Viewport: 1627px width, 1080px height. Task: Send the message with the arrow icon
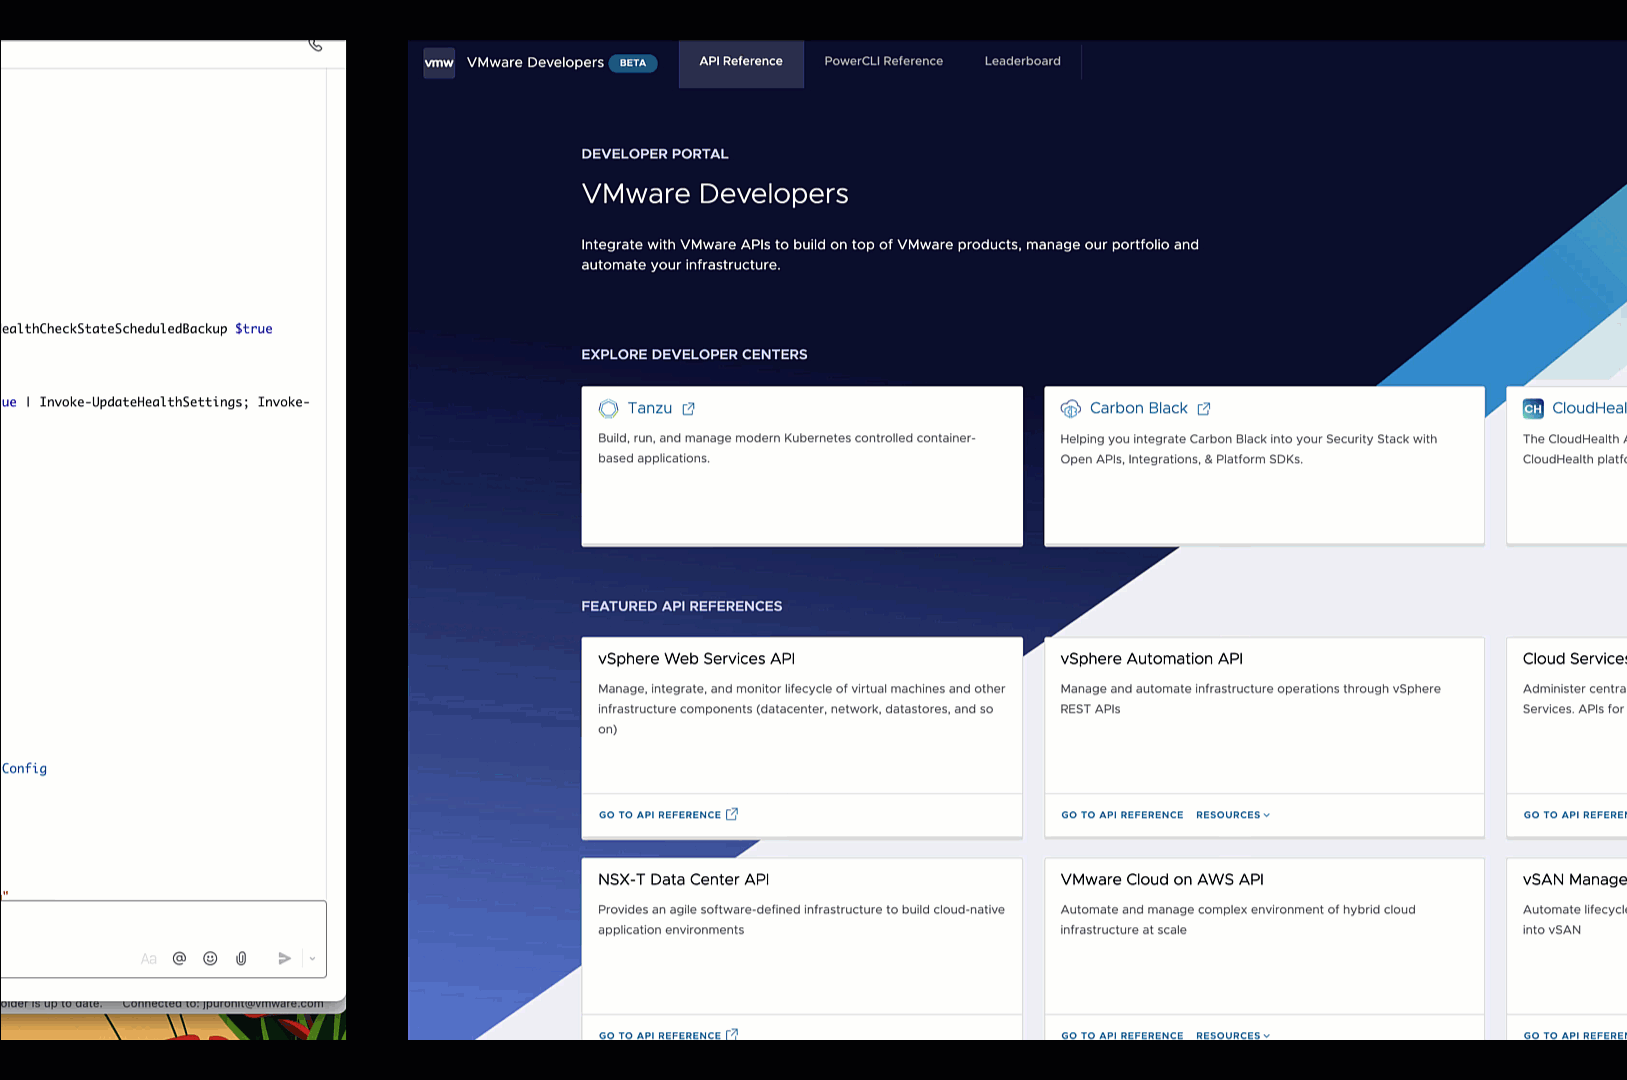pos(285,958)
